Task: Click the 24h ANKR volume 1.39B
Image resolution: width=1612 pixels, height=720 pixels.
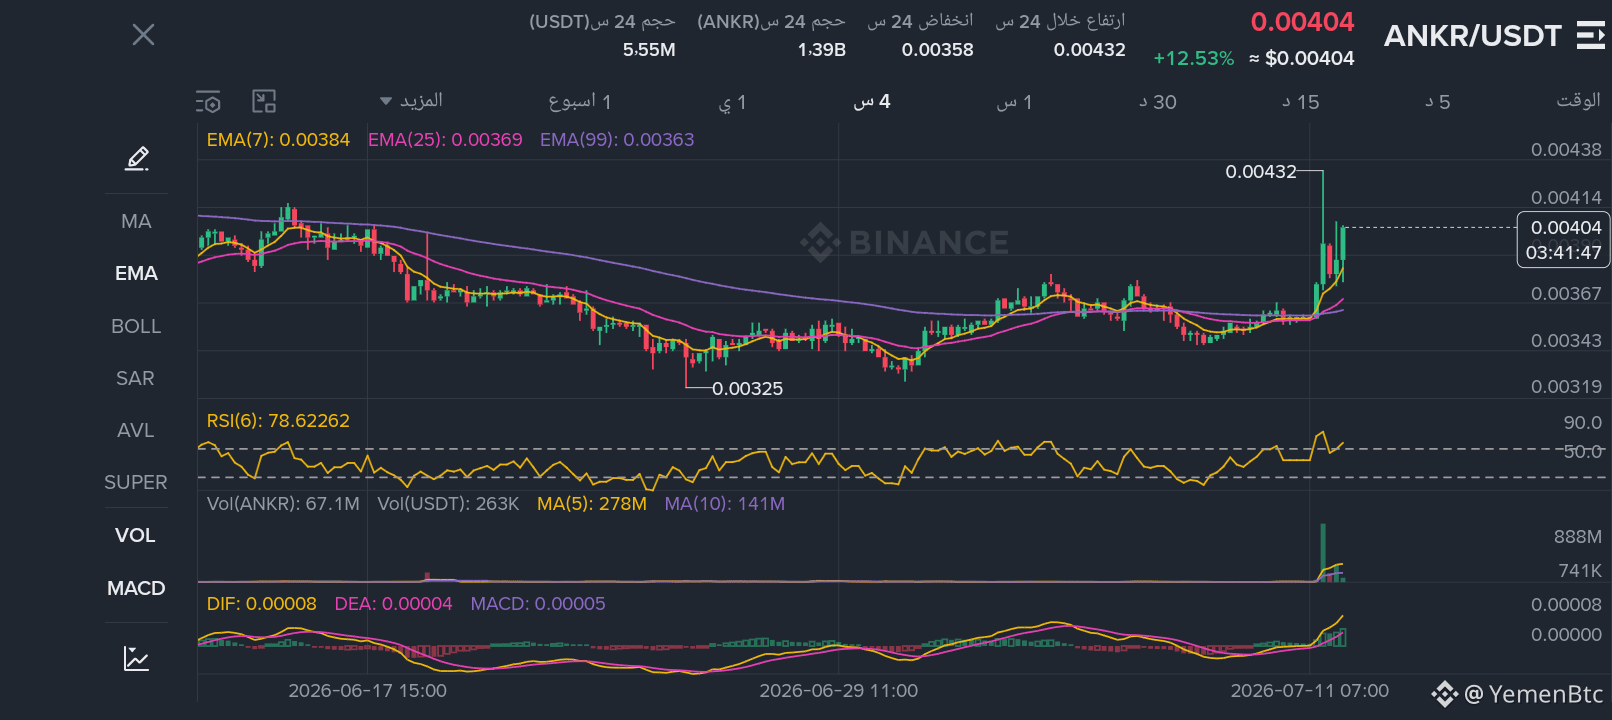Action: coord(821,50)
